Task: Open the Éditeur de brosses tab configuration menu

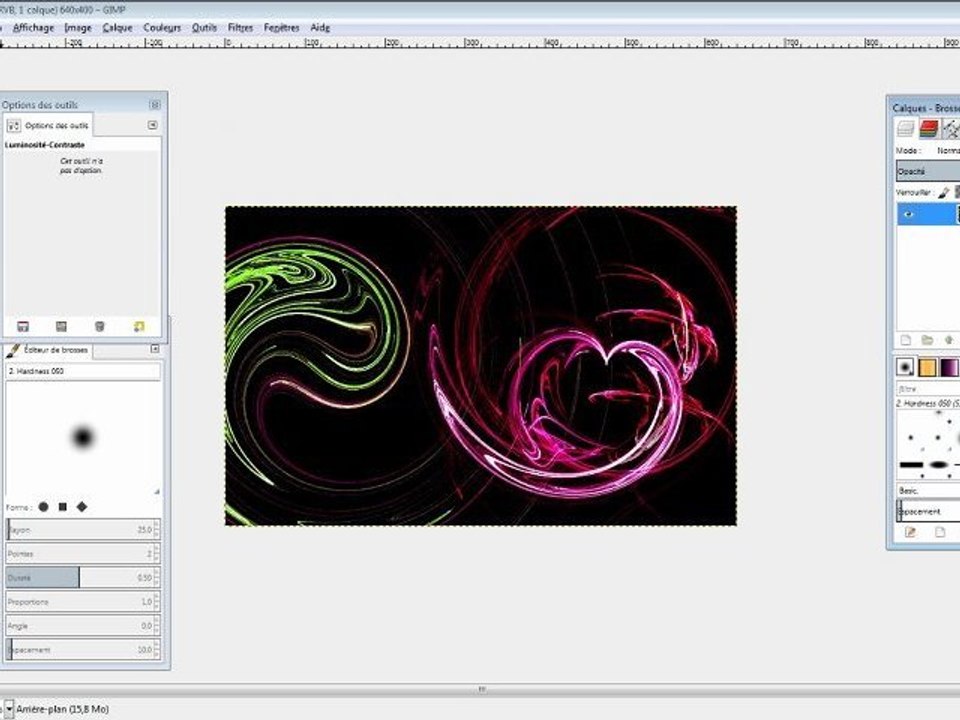Action: coord(155,348)
